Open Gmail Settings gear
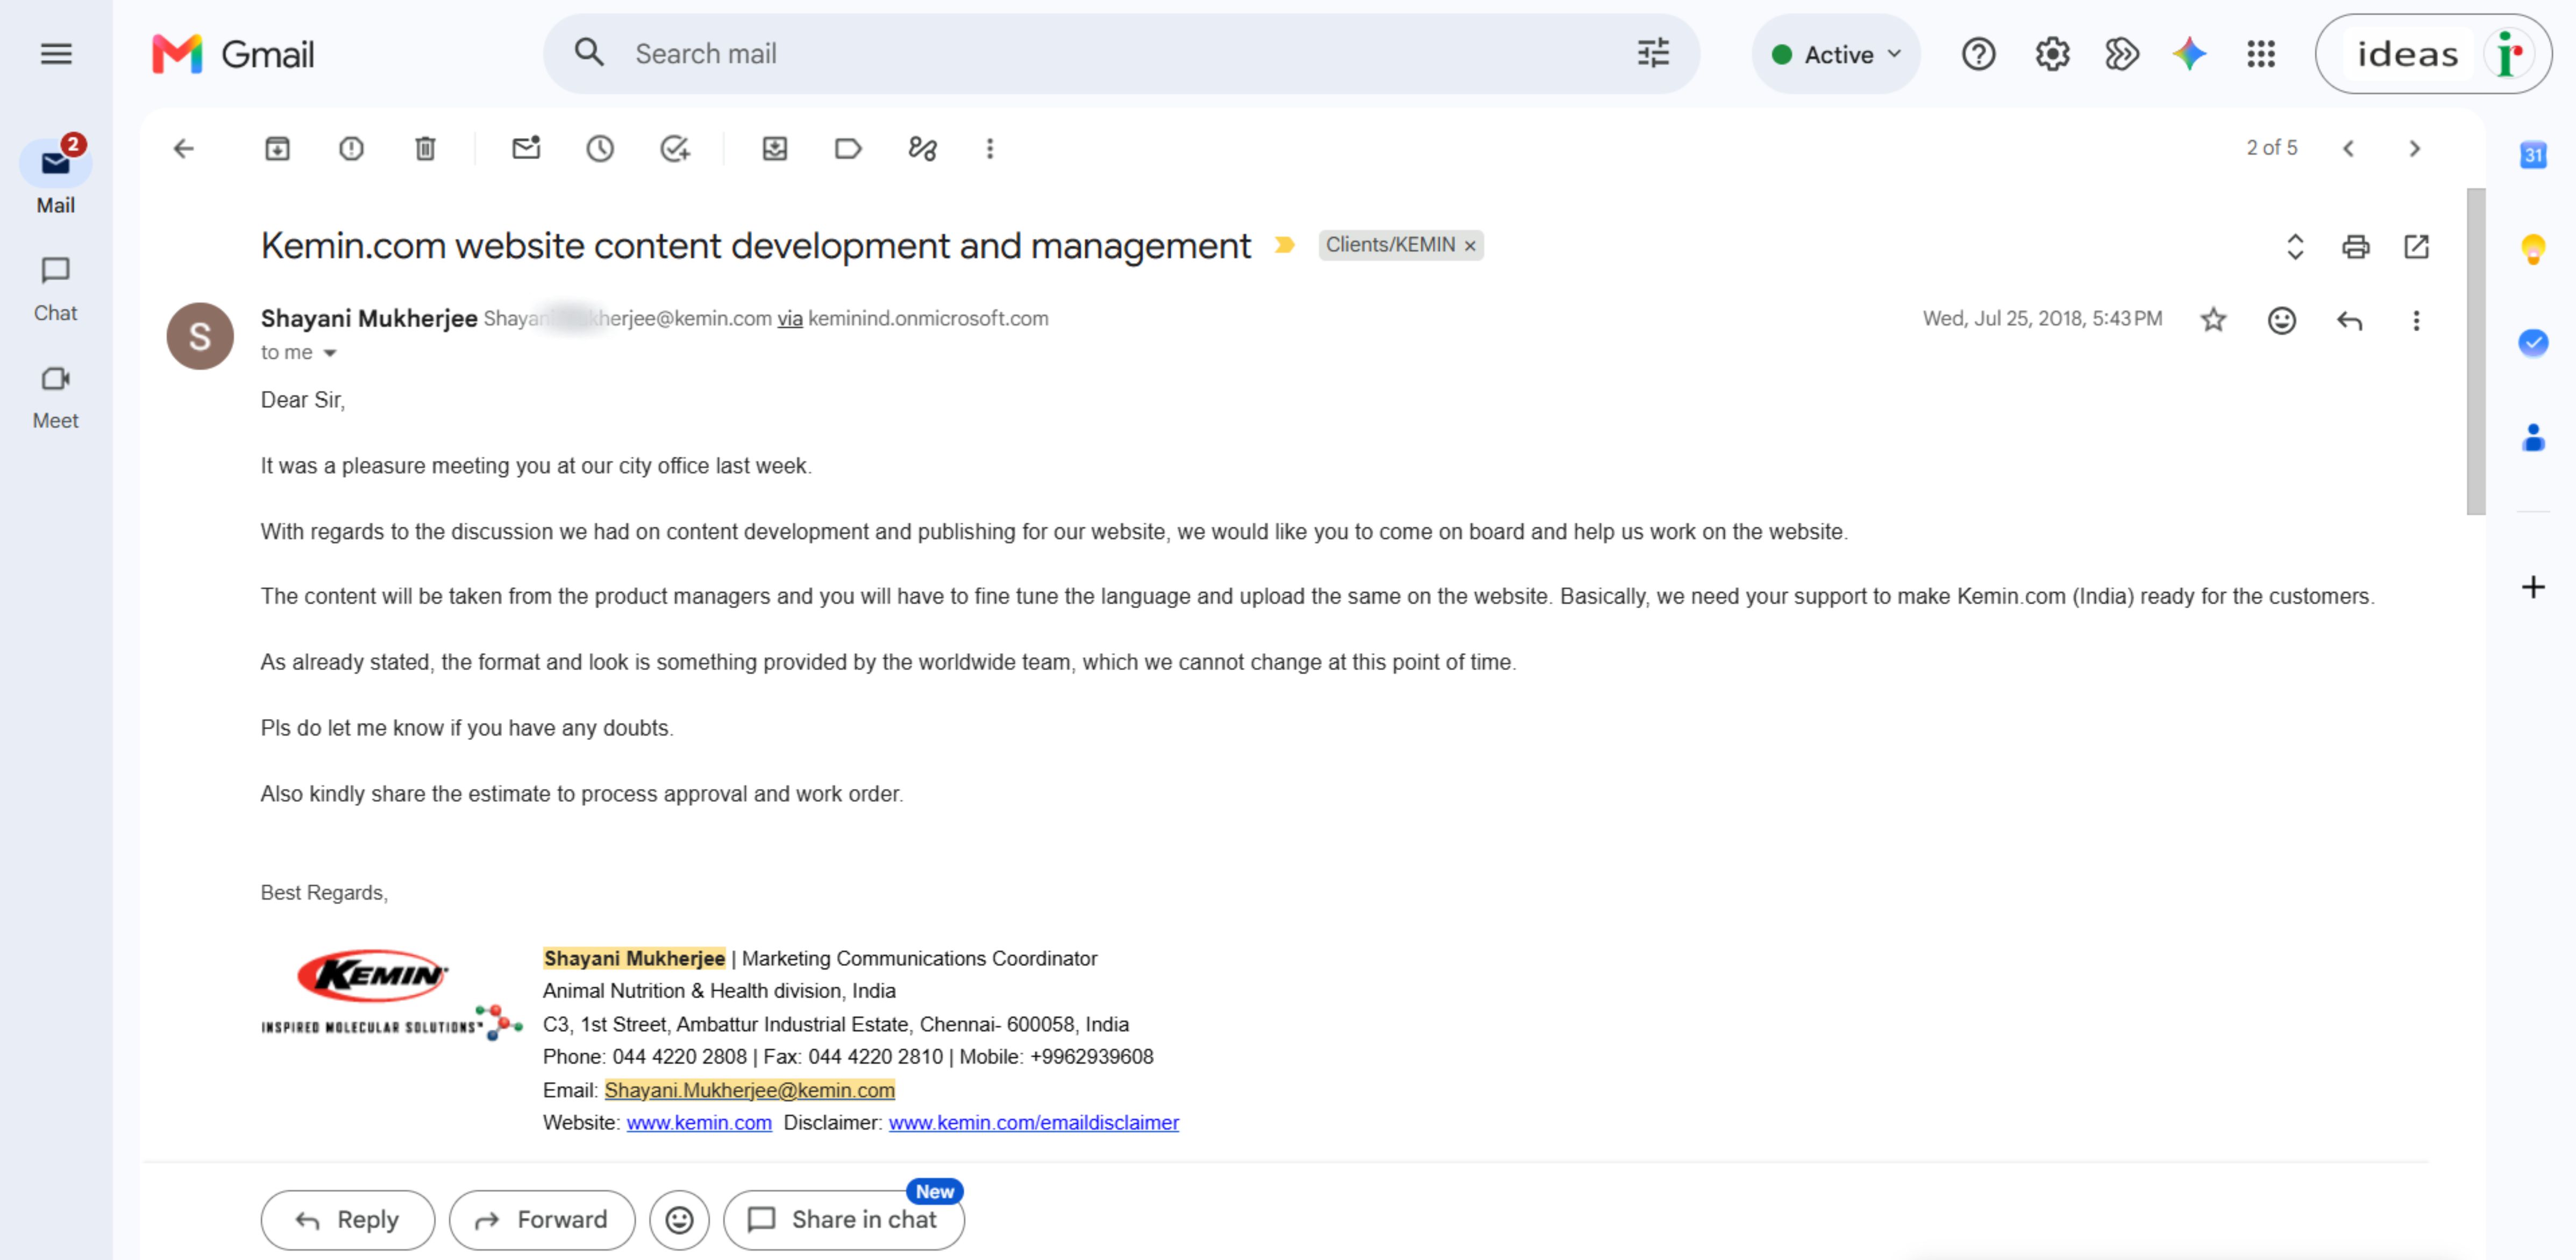 click(x=2052, y=54)
